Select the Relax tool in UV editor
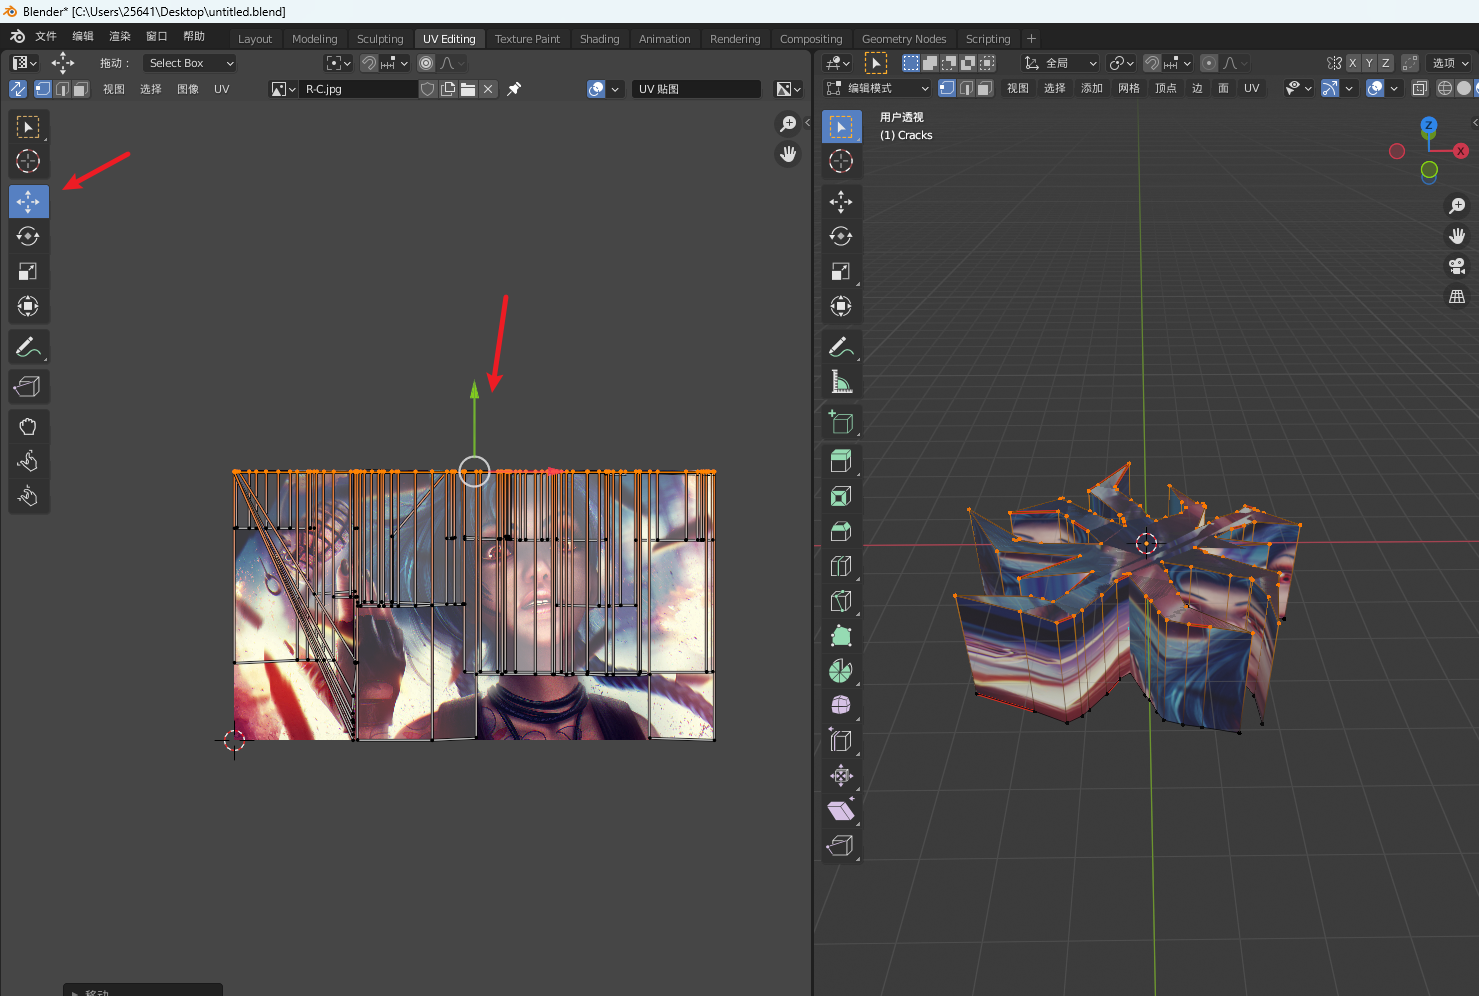Image resolution: width=1479 pixels, height=996 pixels. coord(28,461)
